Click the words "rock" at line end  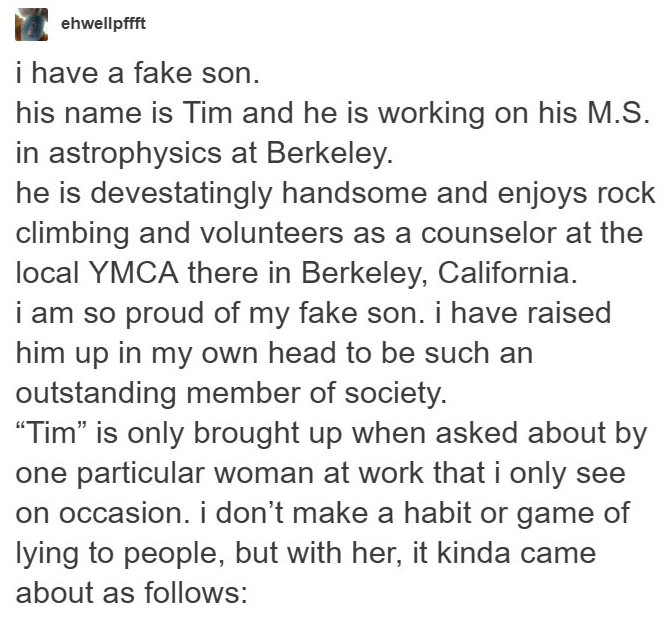[x=621, y=192]
